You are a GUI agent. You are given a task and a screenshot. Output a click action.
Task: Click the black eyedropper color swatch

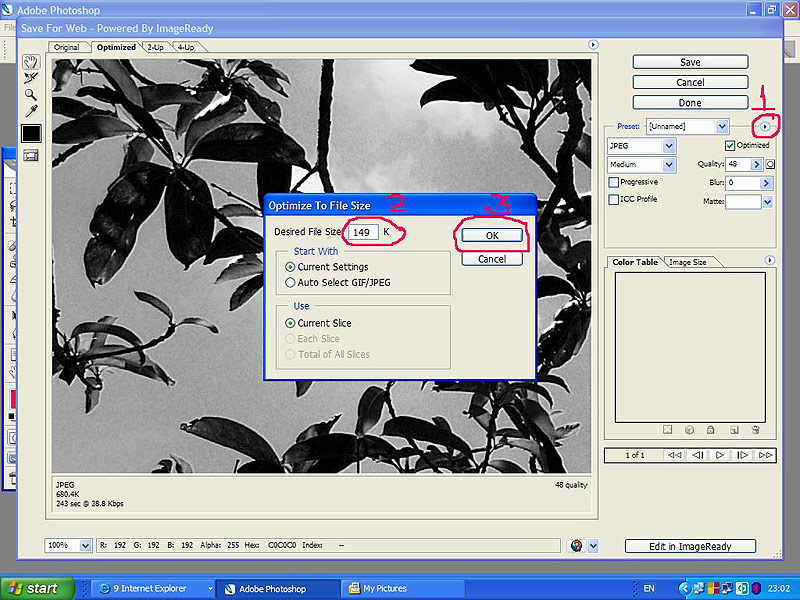click(31, 133)
